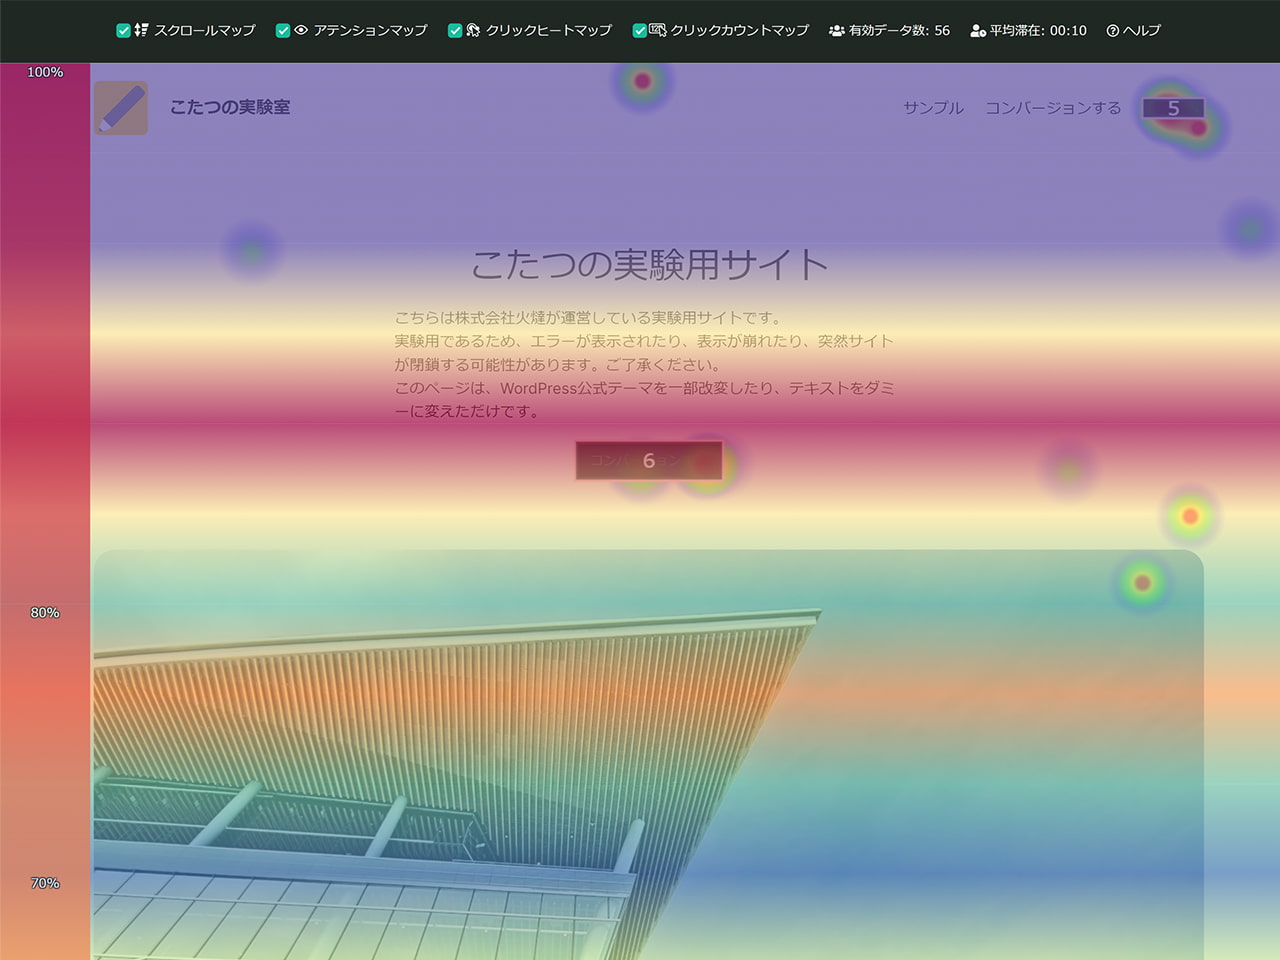Open the コンバージョンする menu item
1280x960 pixels.
coord(1053,108)
